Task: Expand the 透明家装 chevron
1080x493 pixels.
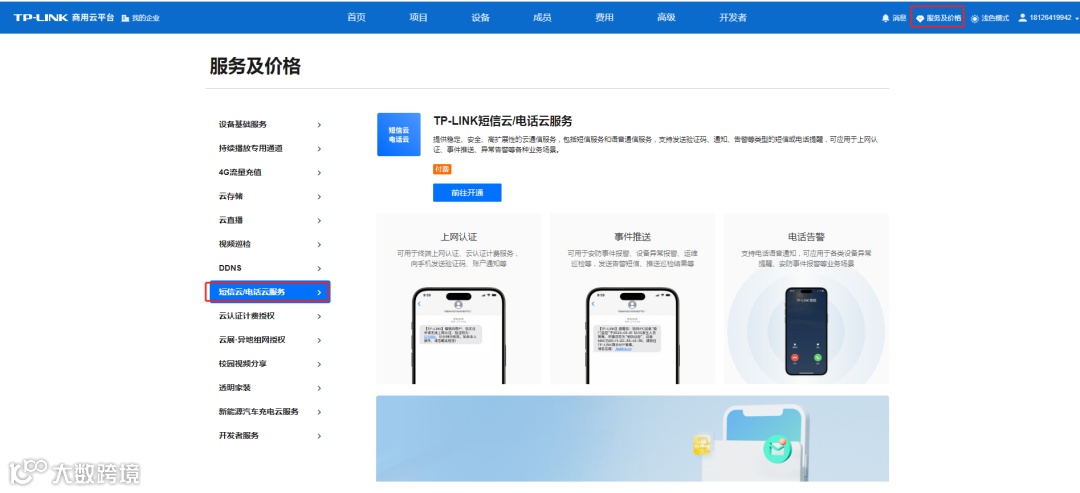Action: (319, 388)
